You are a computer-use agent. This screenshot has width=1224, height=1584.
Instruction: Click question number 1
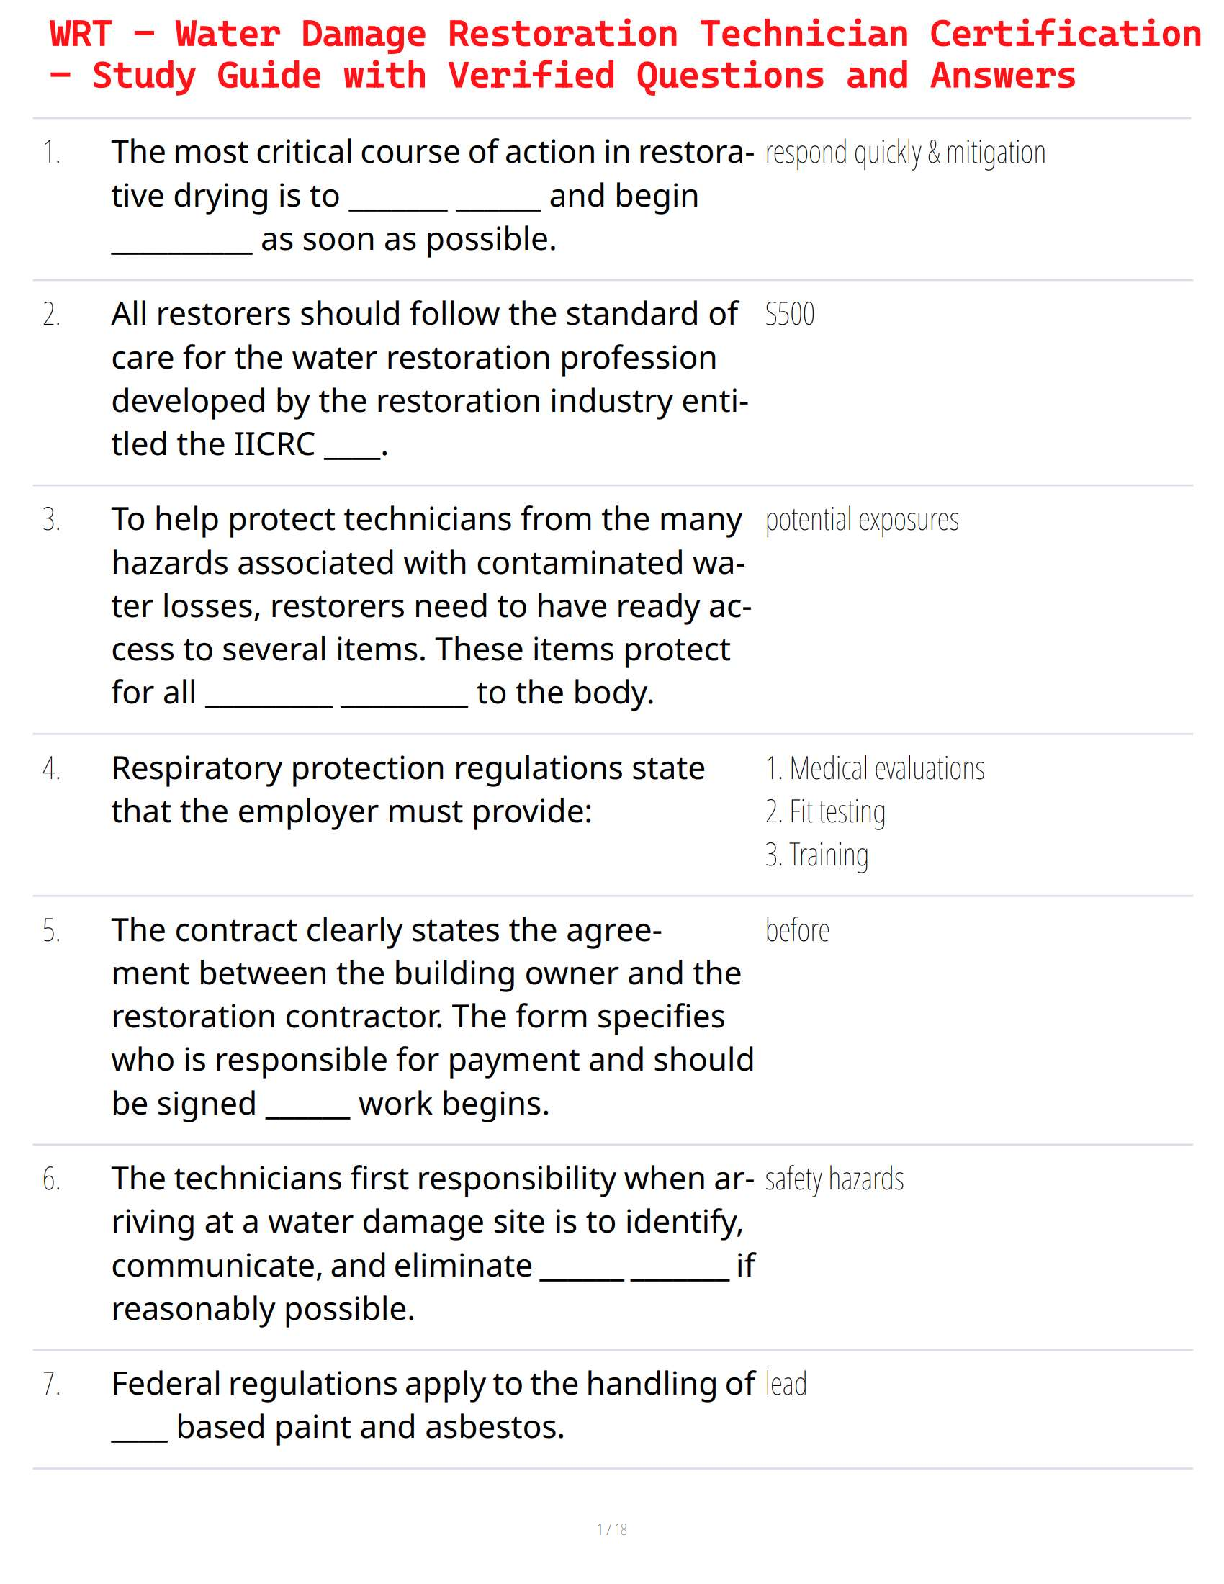tap(52, 153)
